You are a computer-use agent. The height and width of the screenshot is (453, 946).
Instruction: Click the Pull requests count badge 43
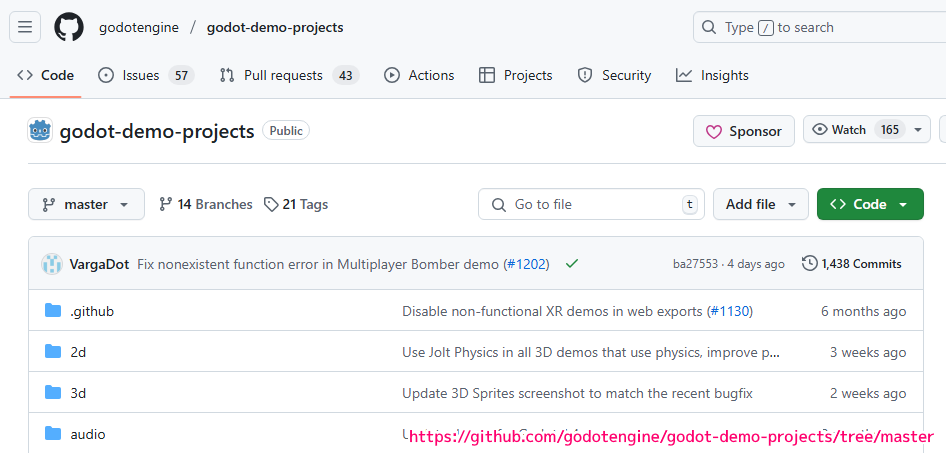click(x=346, y=75)
